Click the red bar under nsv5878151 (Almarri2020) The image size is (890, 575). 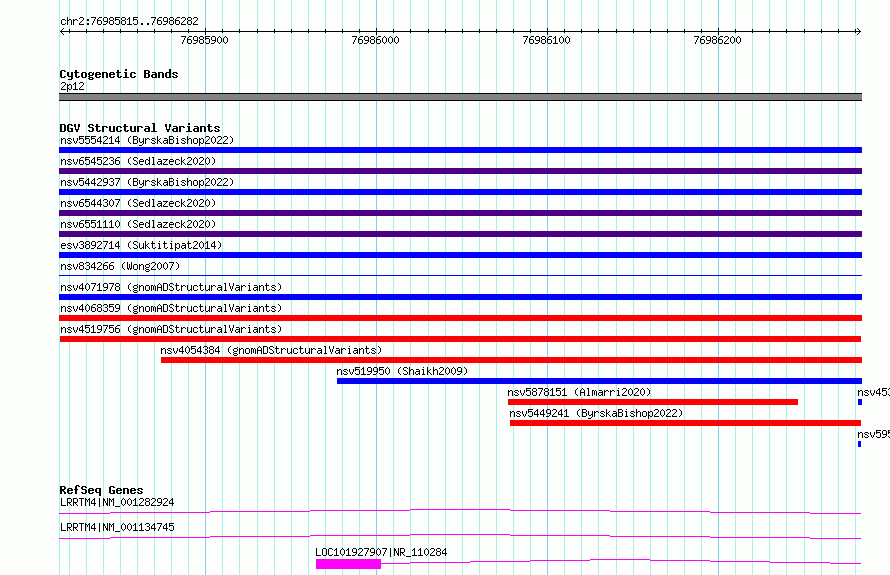[653, 402]
